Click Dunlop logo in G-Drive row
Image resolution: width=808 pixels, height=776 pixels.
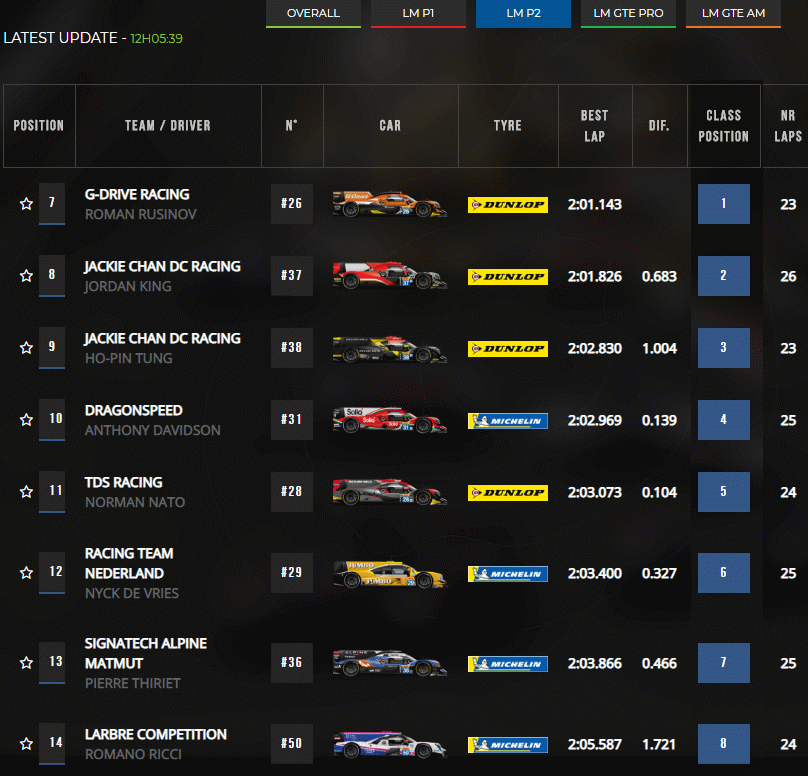click(x=507, y=205)
